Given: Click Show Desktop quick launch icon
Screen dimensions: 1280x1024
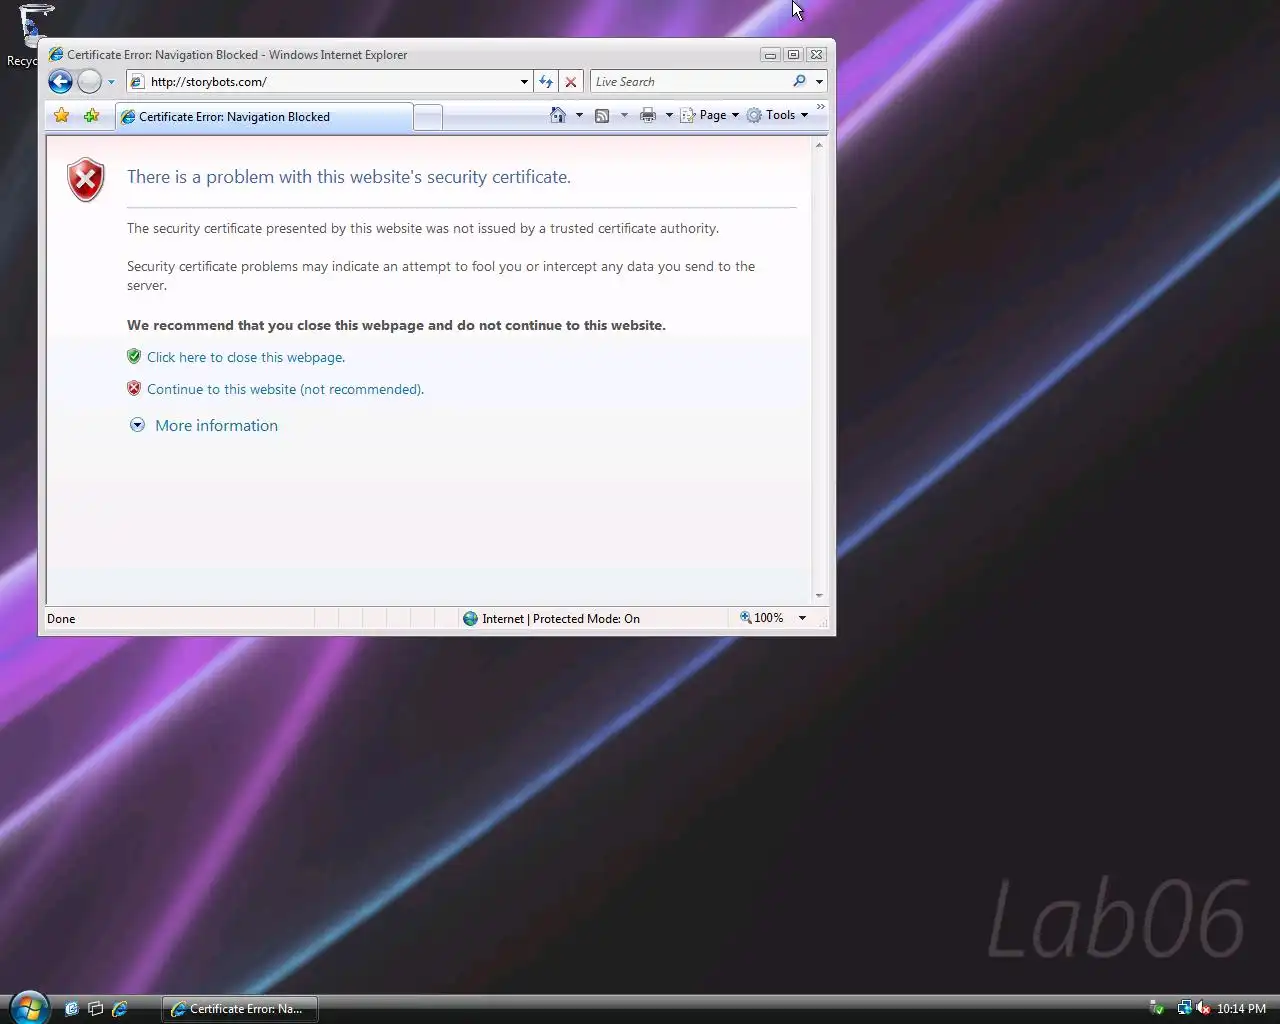Looking at the screenshot, I should coord(72,1009).
